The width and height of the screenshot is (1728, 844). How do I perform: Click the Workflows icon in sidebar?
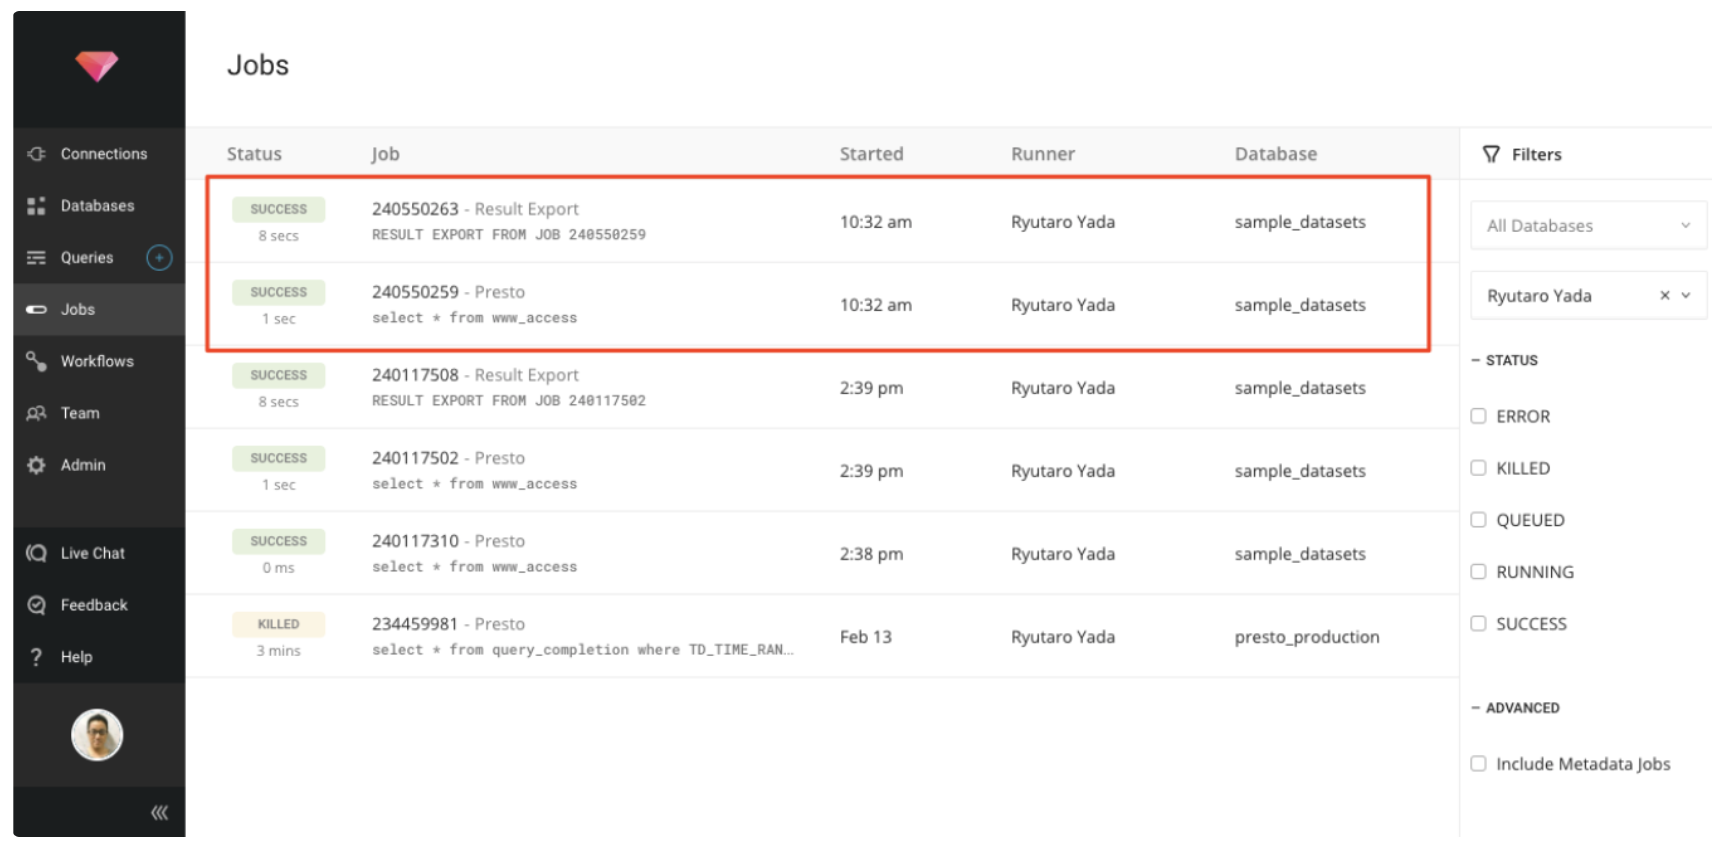coord(37,361)
